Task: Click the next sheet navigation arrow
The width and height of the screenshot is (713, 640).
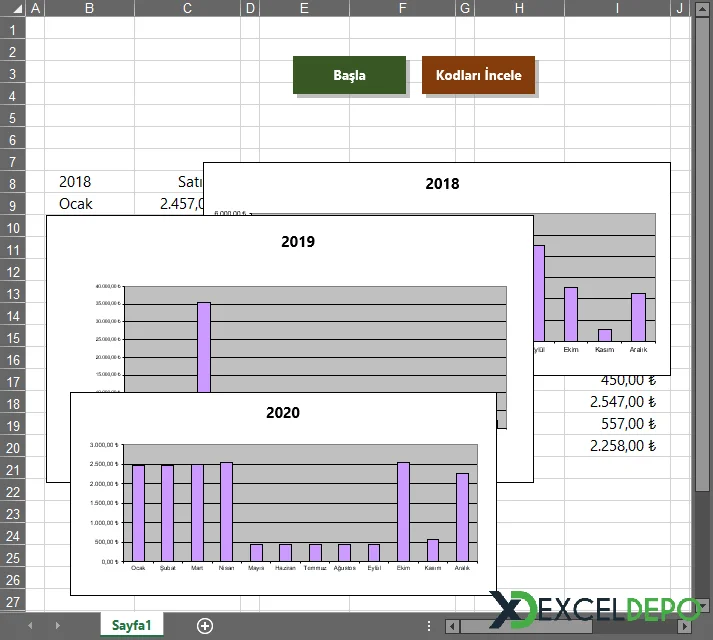Action: [x=56, y=626]
